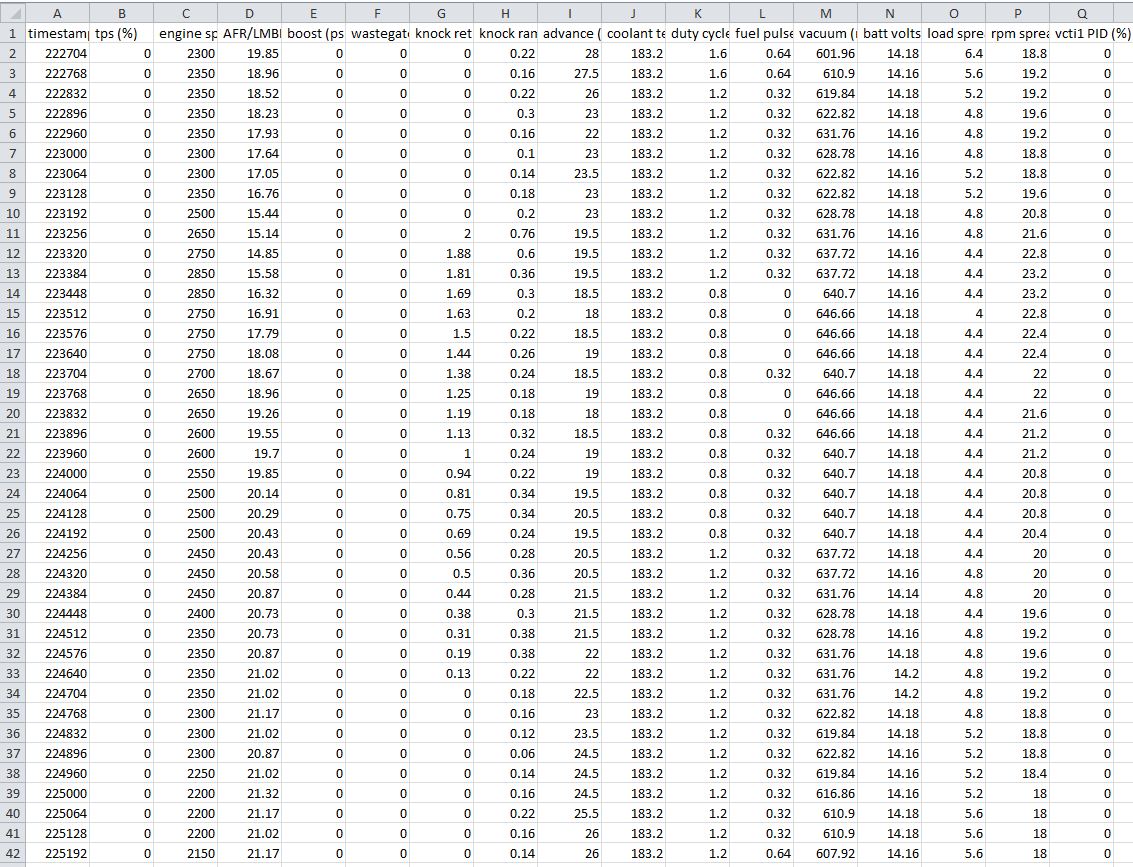Select column A header
Viewport: 1133px width, 867px height.
point(57,13)
